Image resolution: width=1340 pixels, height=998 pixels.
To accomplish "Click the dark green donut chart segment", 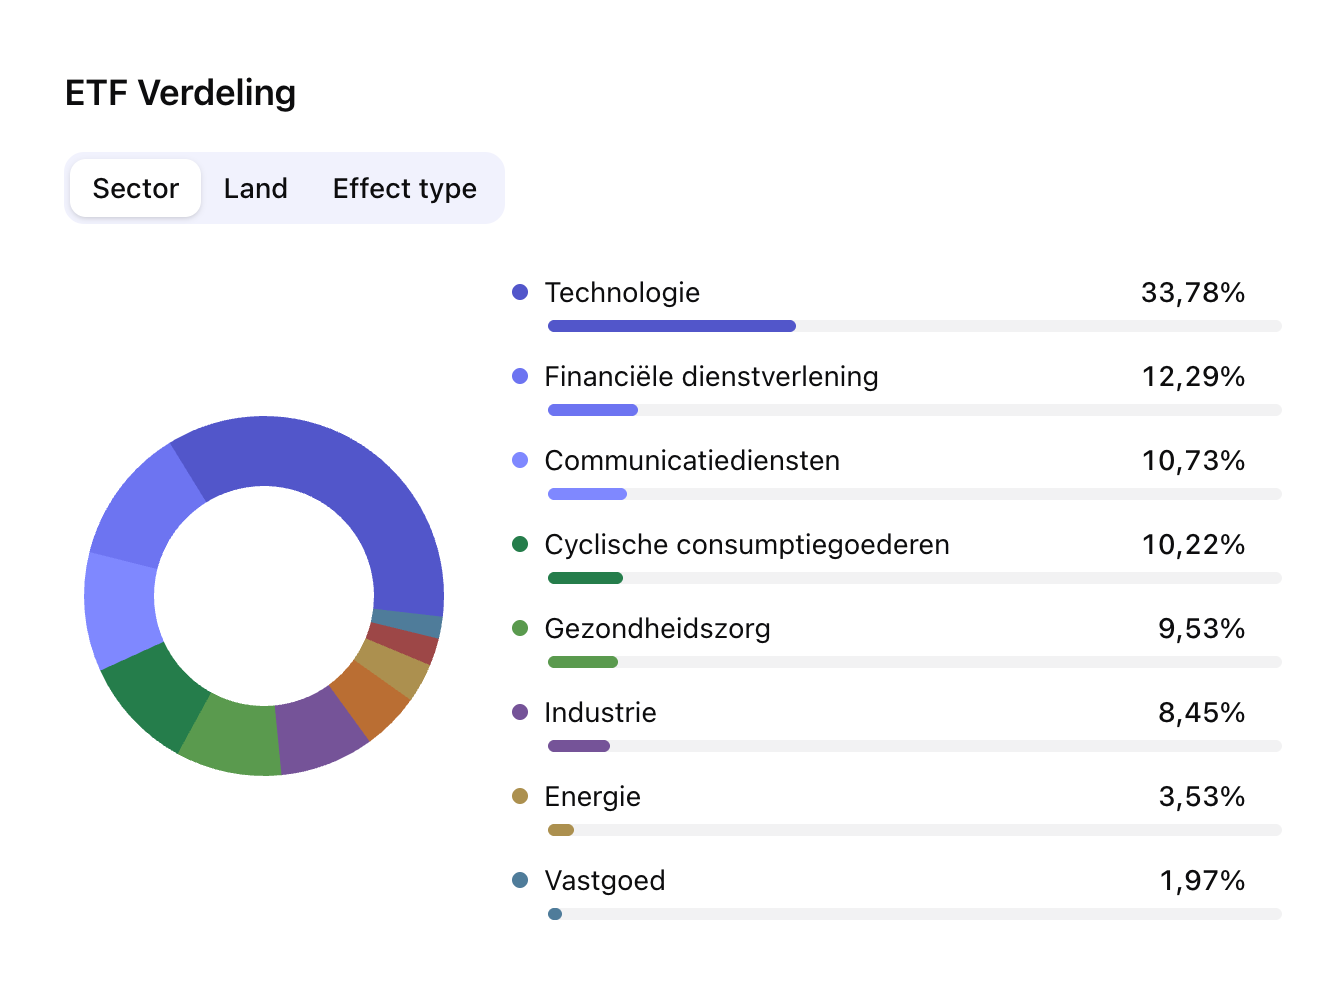I will 150,695.
